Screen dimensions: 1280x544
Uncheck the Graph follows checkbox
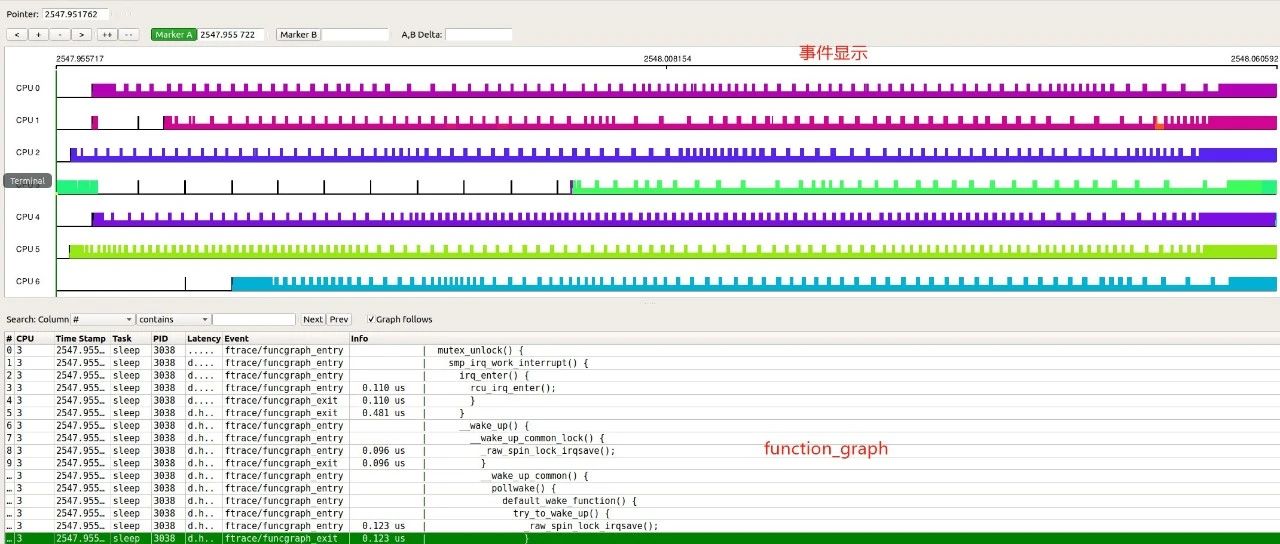coord(371,319)
